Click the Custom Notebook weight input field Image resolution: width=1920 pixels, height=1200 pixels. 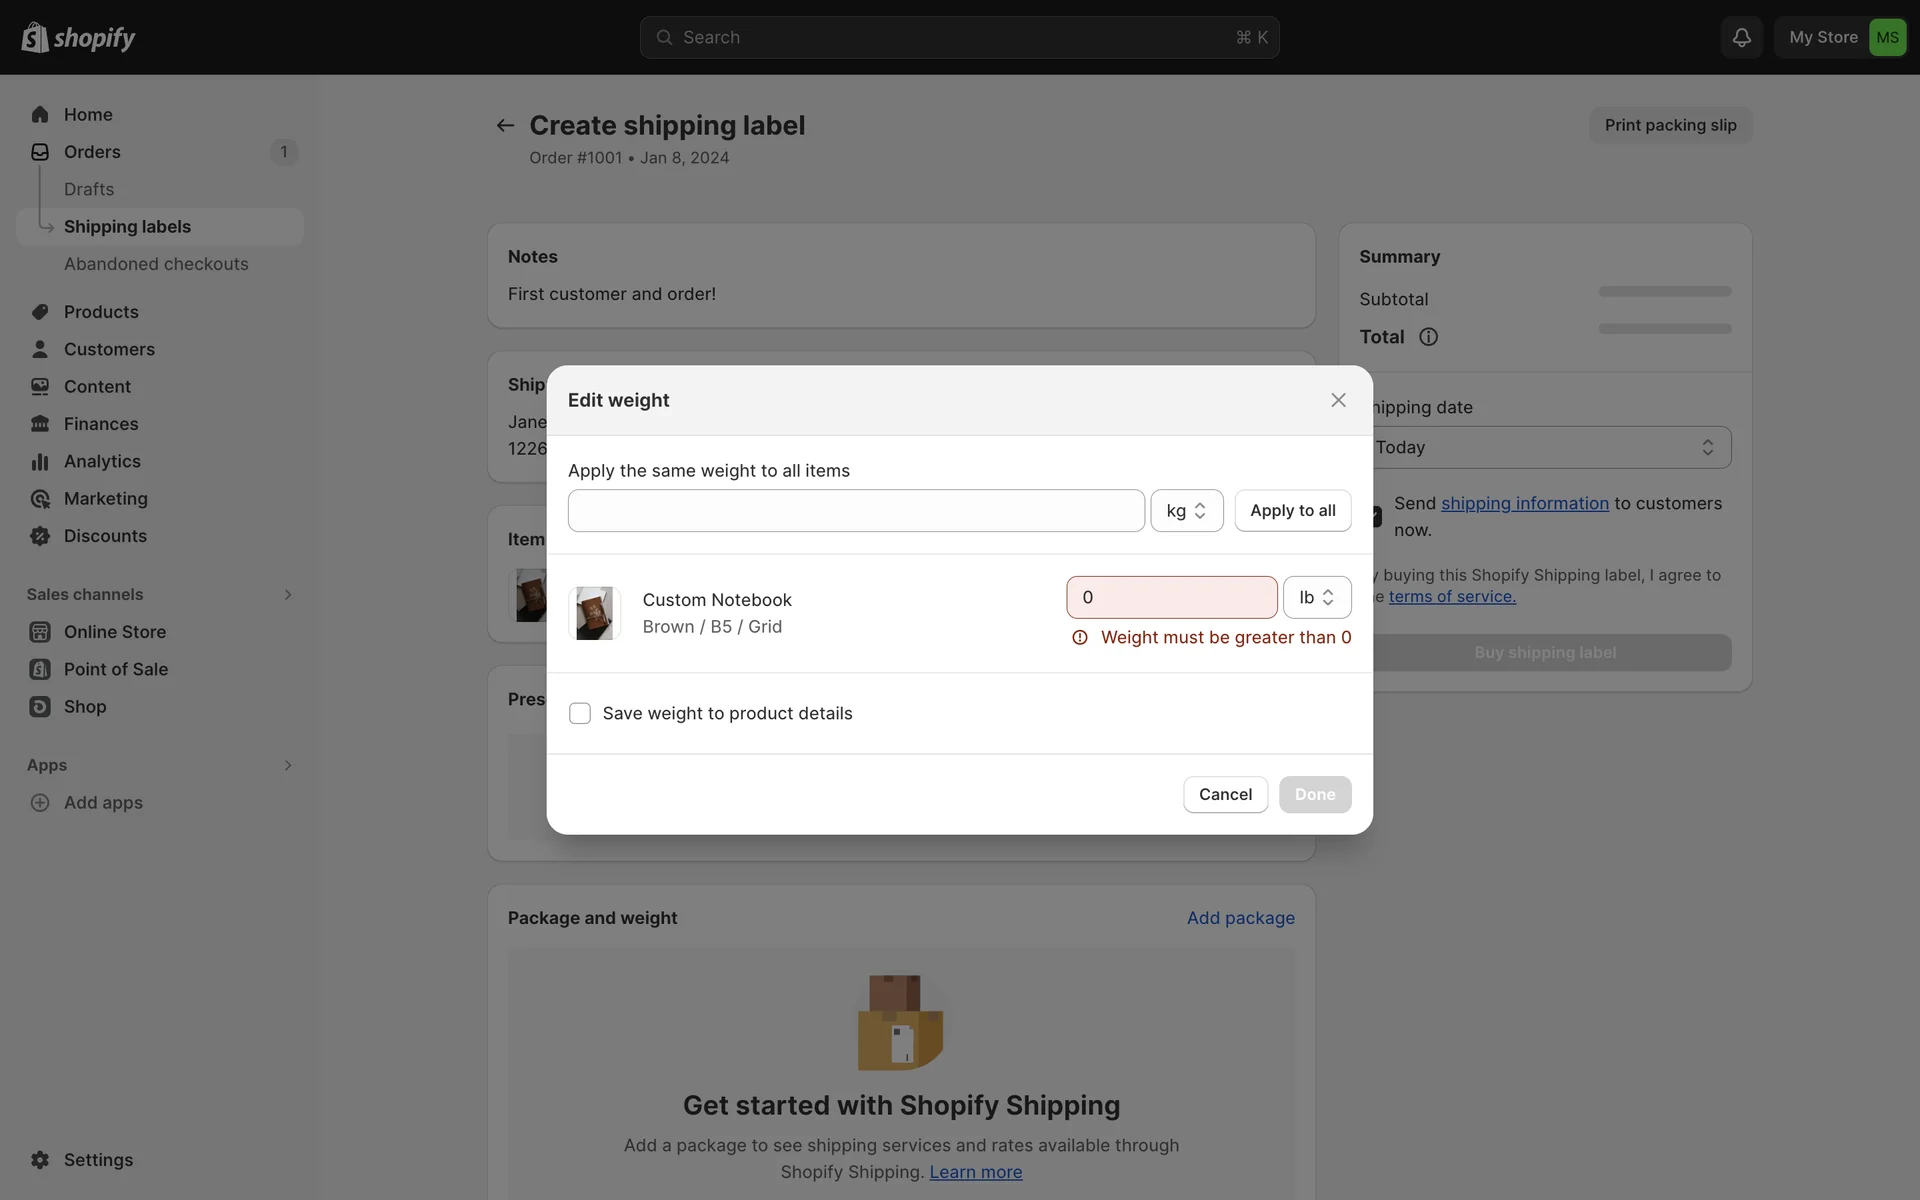[1171, 597]
